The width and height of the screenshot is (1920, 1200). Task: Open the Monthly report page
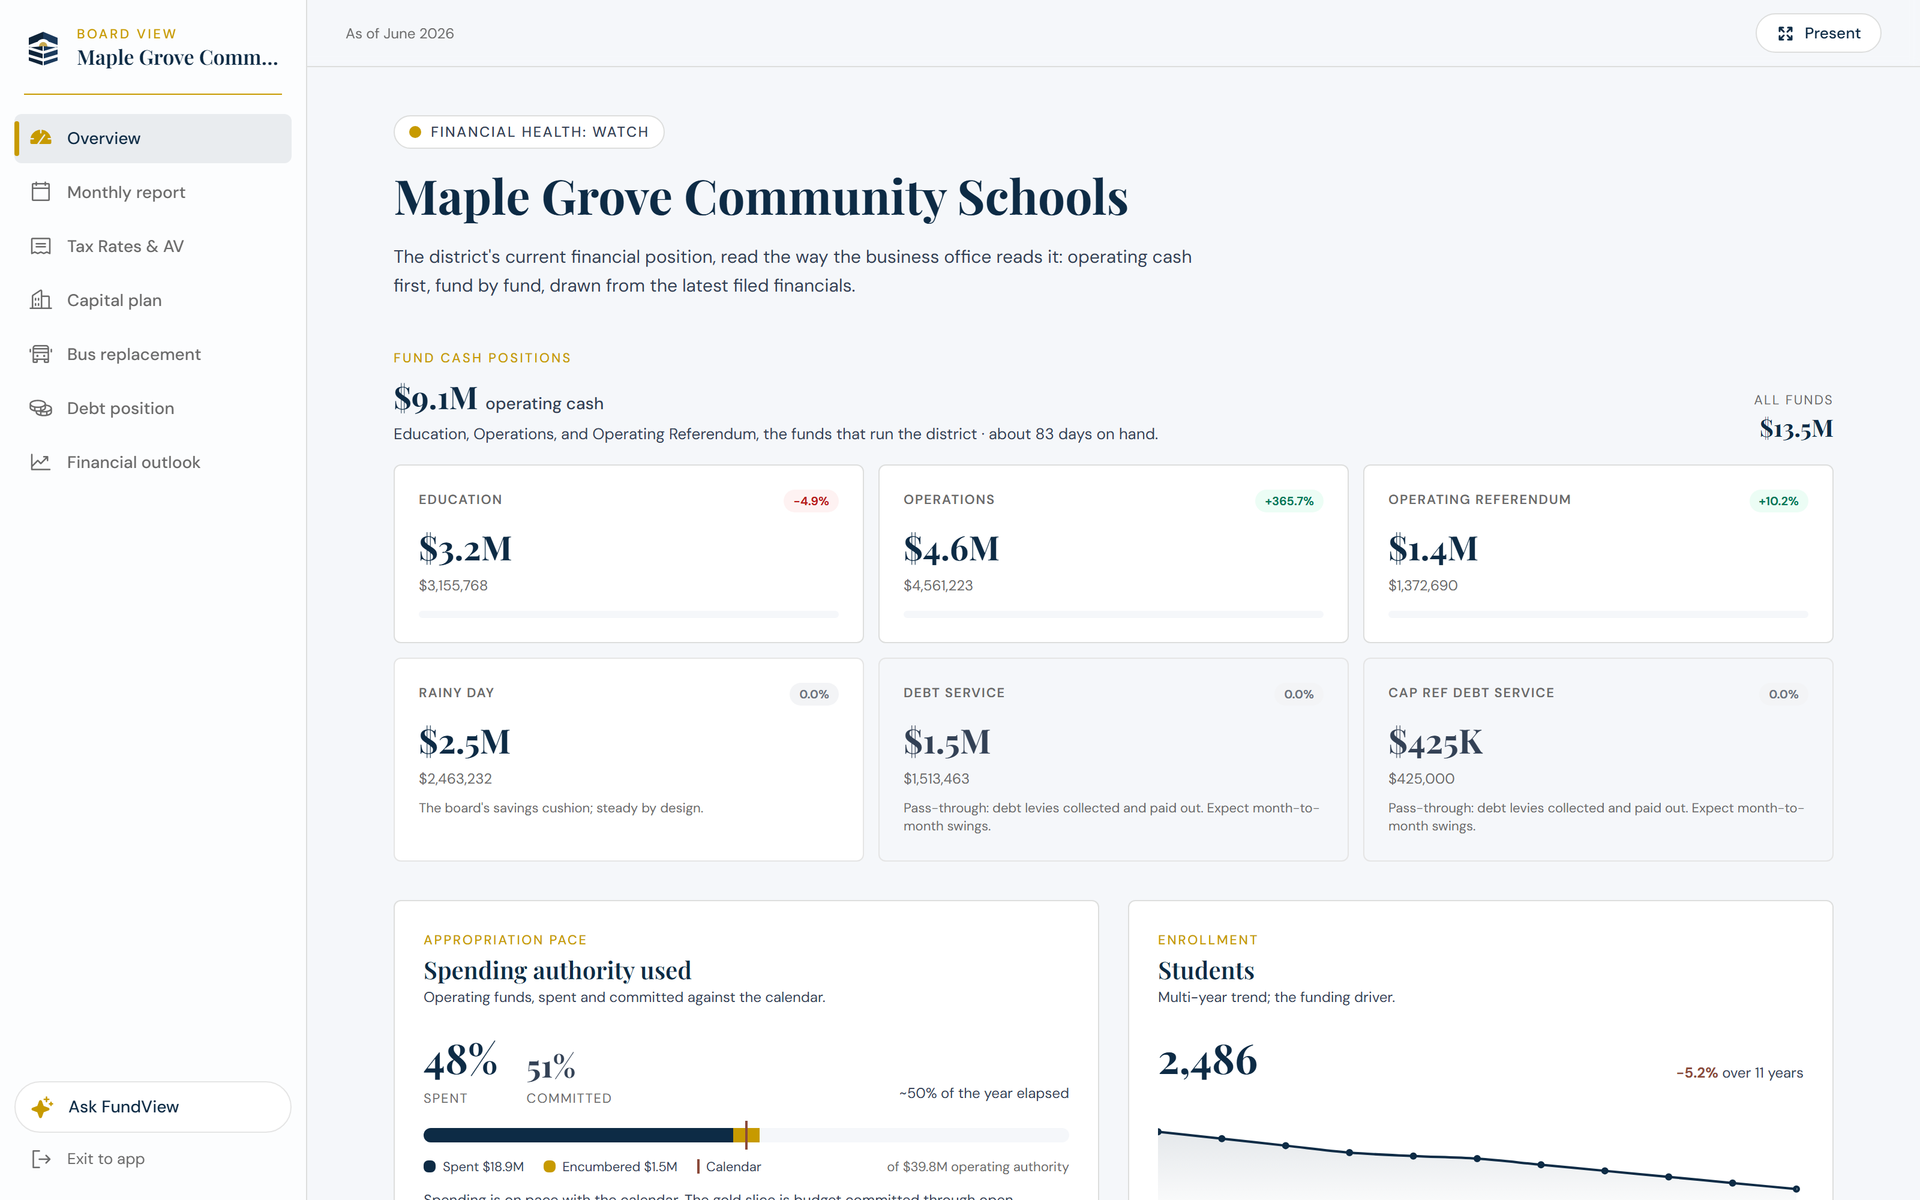click(153, 192)
